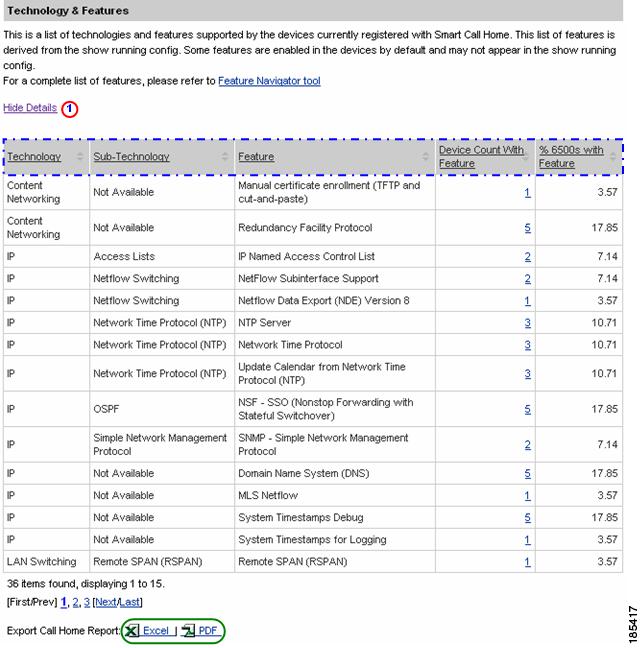Open device count for Redundancy Facility Protocol

[527, 228]
